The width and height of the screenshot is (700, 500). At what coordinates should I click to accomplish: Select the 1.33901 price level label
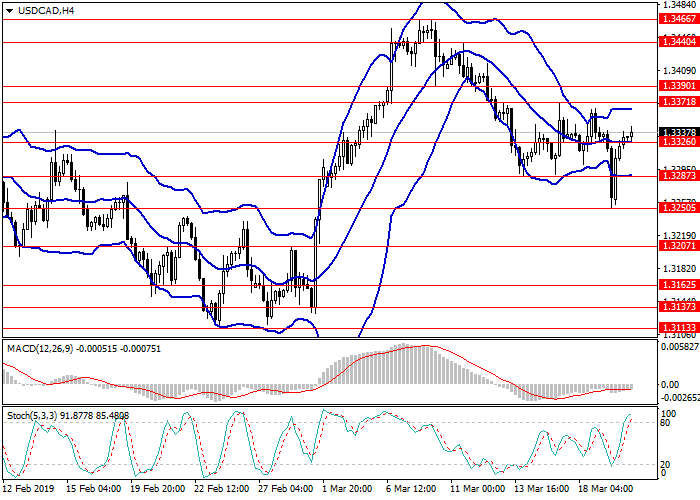pyautogui.click(x=678, y=86)
